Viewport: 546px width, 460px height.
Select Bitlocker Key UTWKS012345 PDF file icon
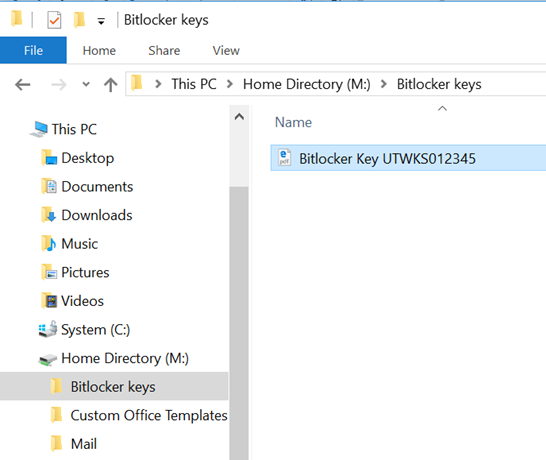pos(284,158)
